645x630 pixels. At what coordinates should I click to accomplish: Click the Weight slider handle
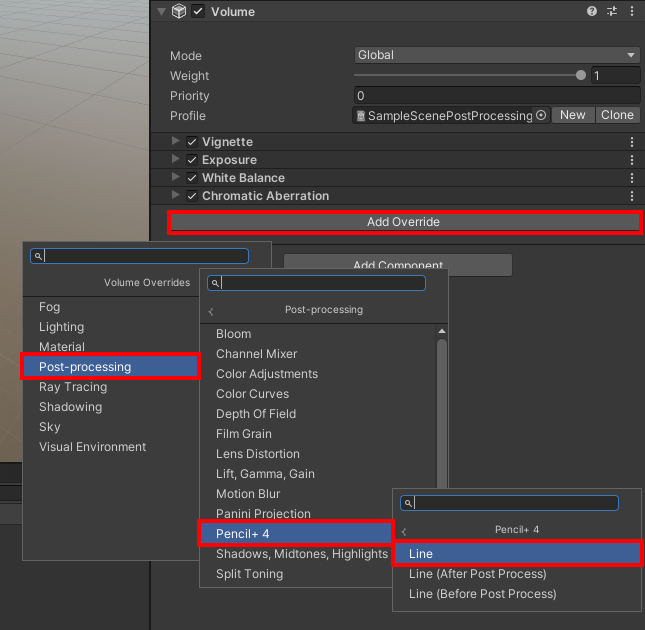click(x=581, y=75)
